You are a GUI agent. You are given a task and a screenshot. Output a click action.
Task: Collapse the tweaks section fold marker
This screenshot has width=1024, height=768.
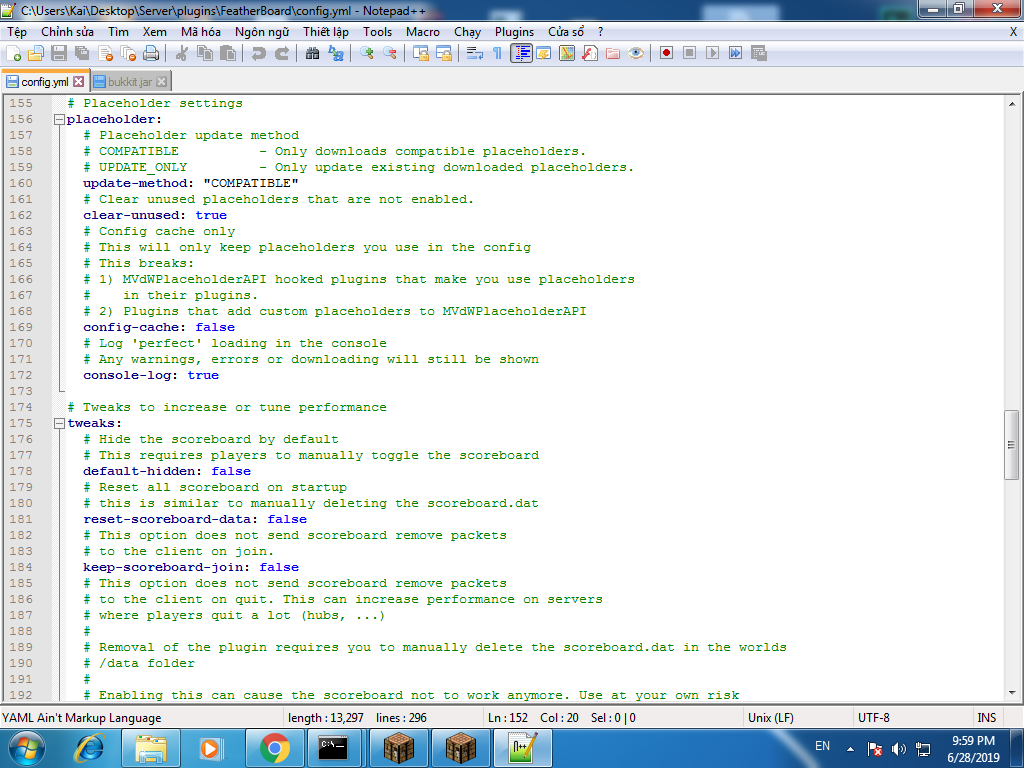[58, 424]
